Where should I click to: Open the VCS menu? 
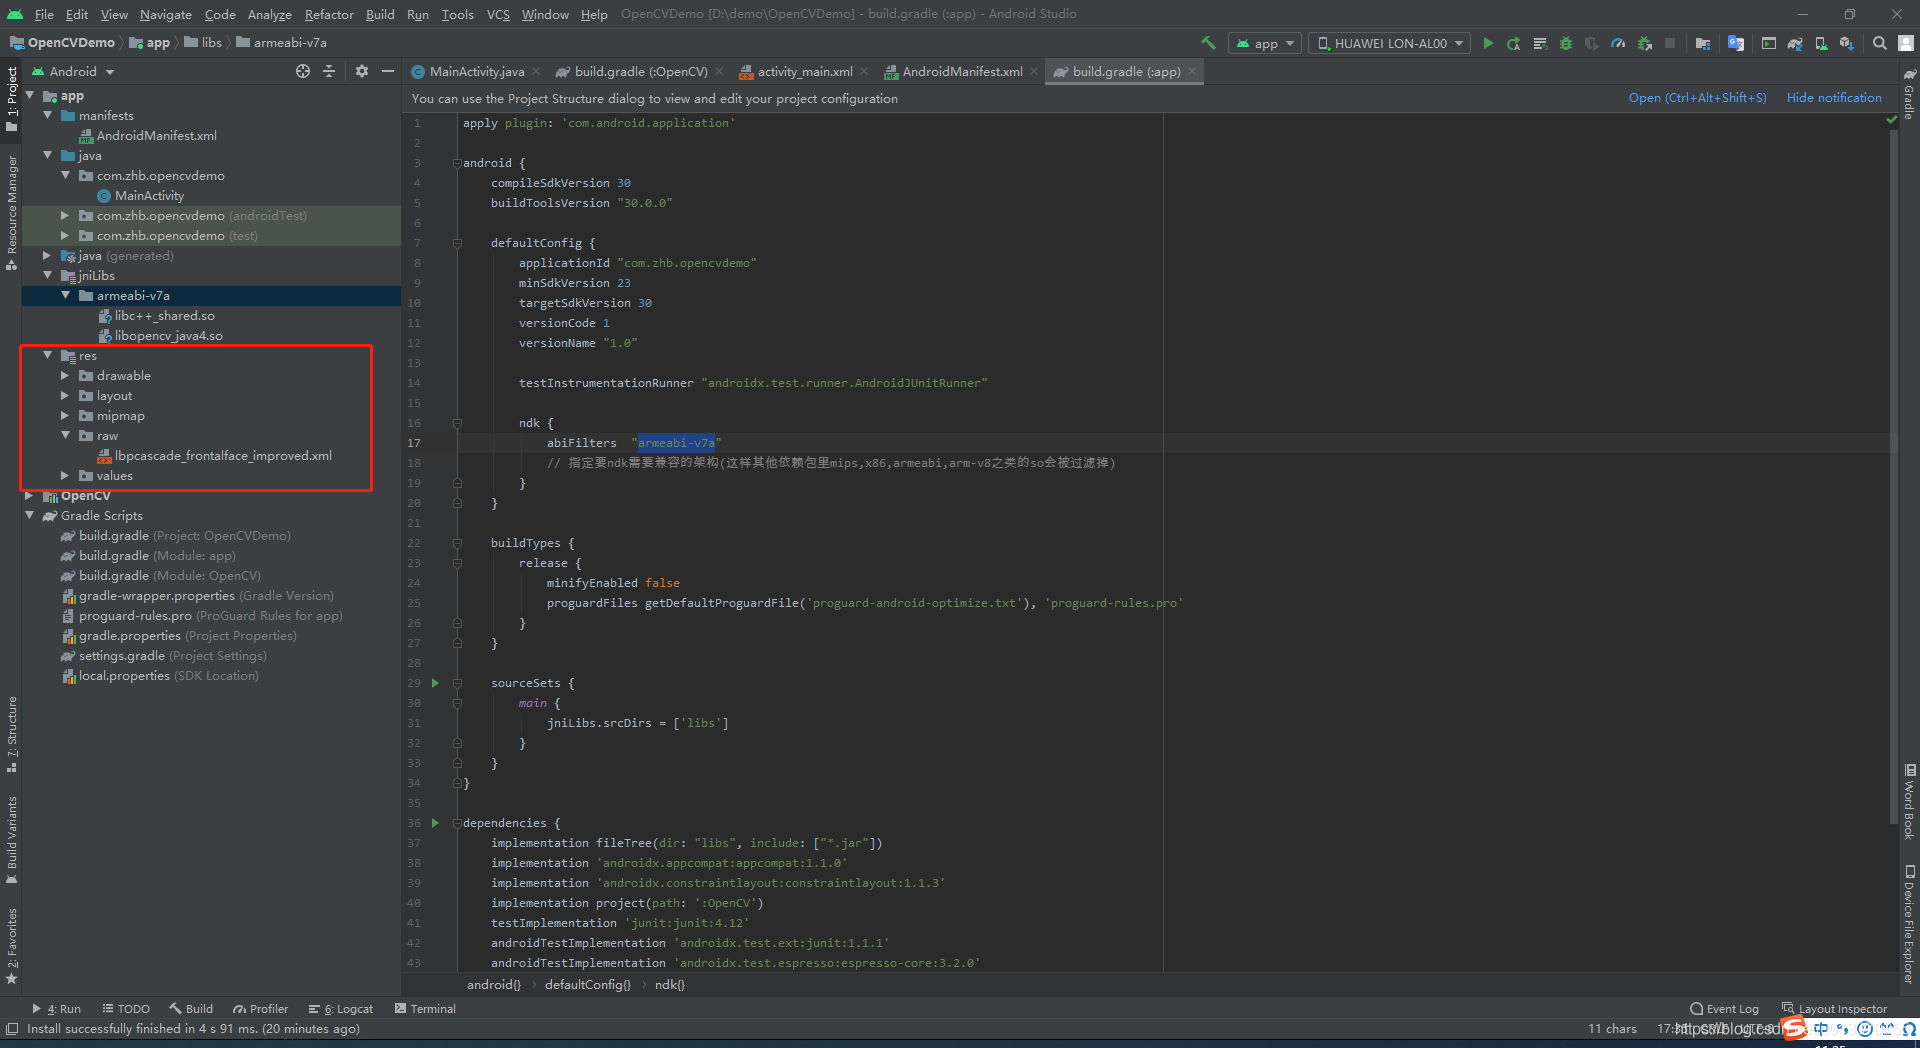[498, 14]
